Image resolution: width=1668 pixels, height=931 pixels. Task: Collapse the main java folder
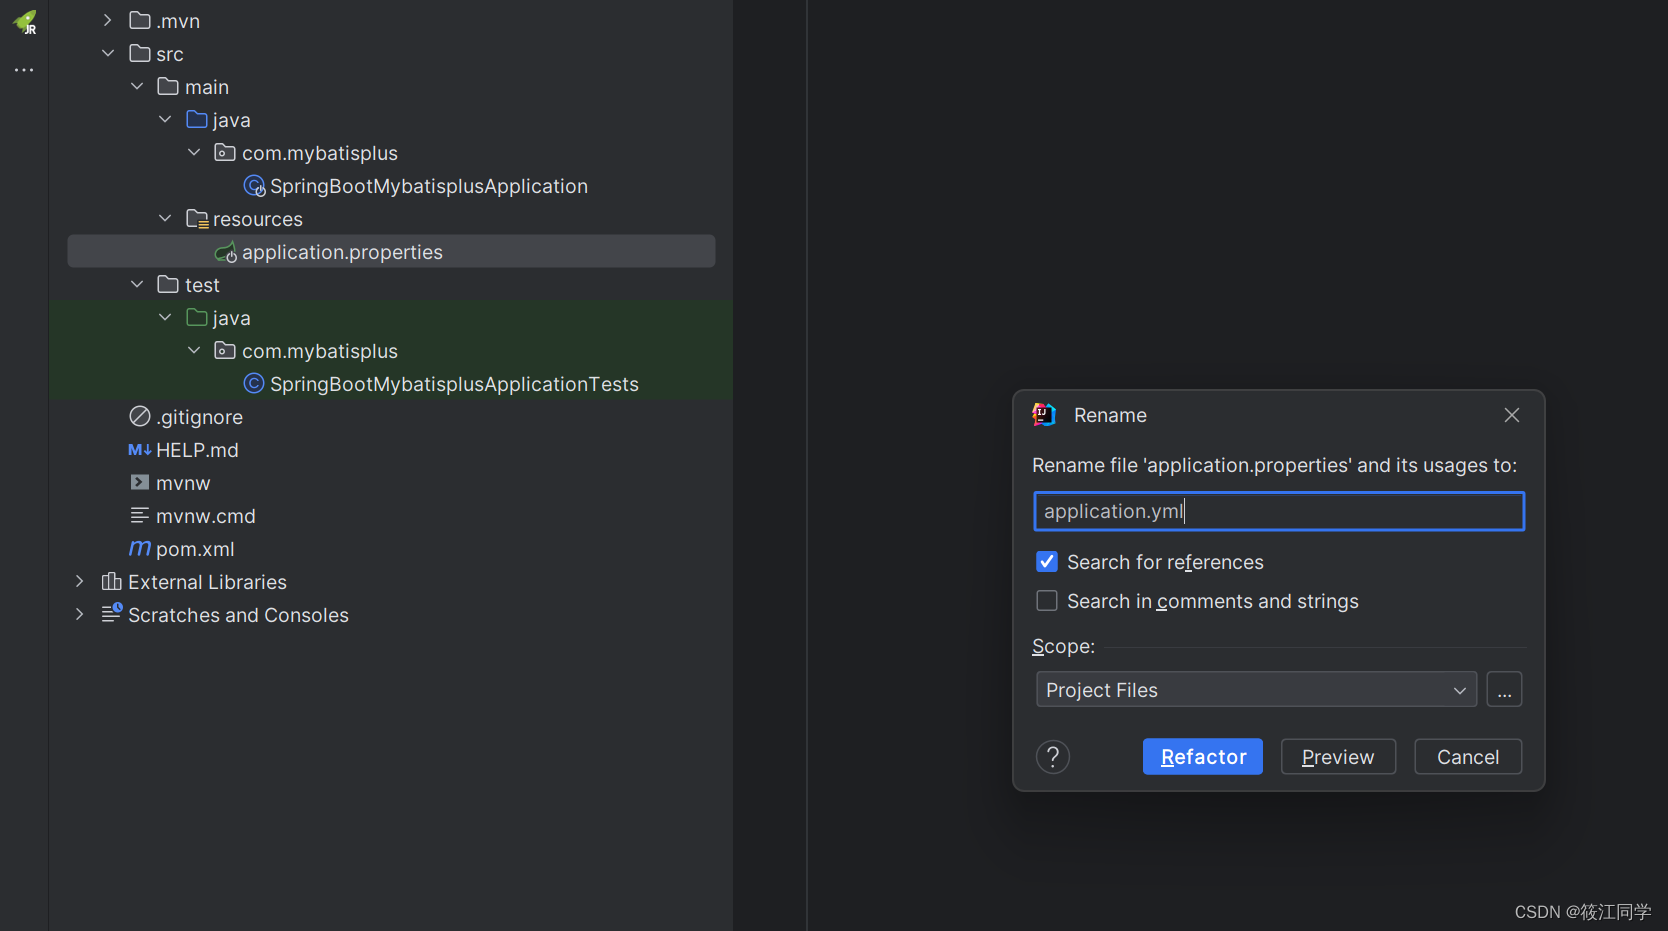(165, 119)
